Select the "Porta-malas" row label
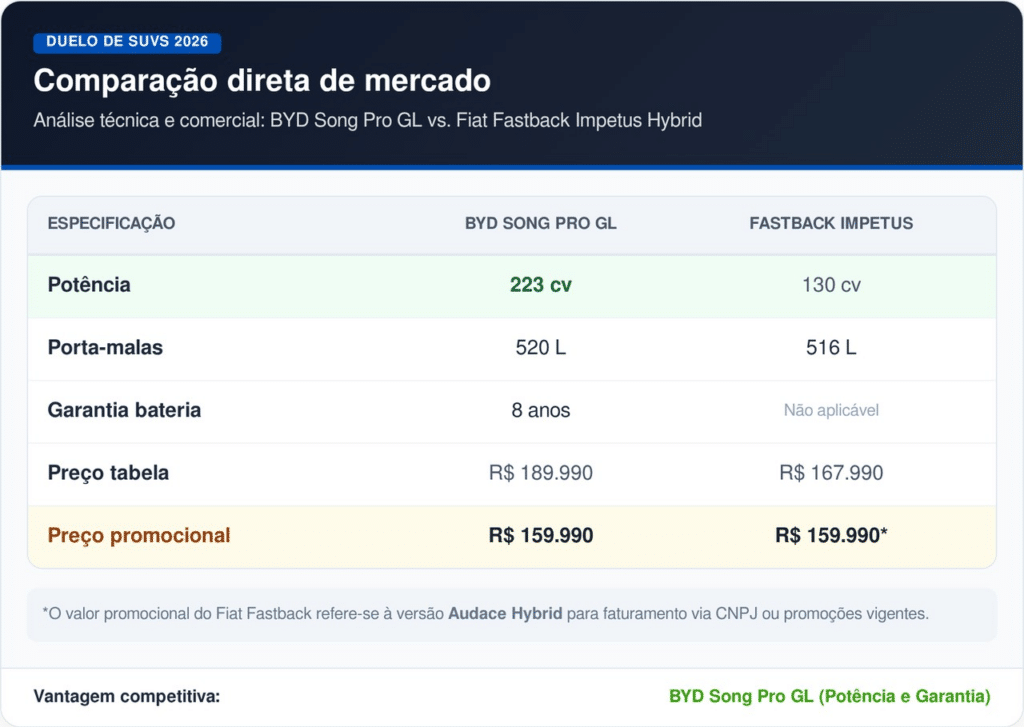 coord(105,348)
